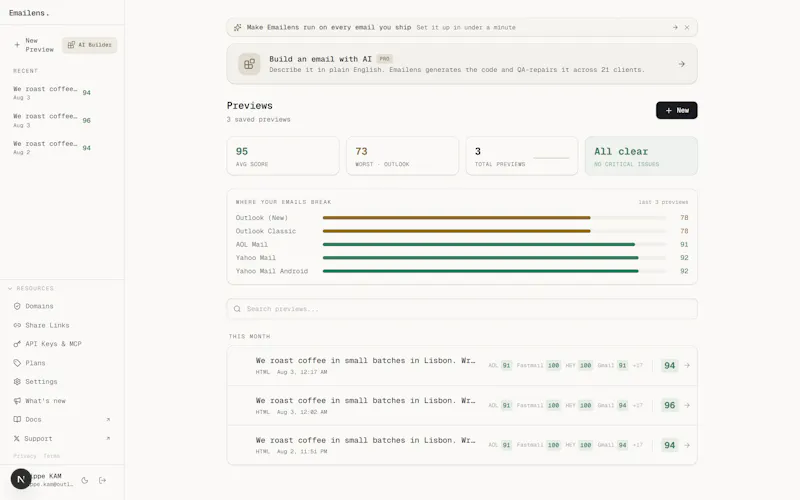The image size is (800, 500).
Task: Click the search magnifier icon
Action: tap(237, 309)
